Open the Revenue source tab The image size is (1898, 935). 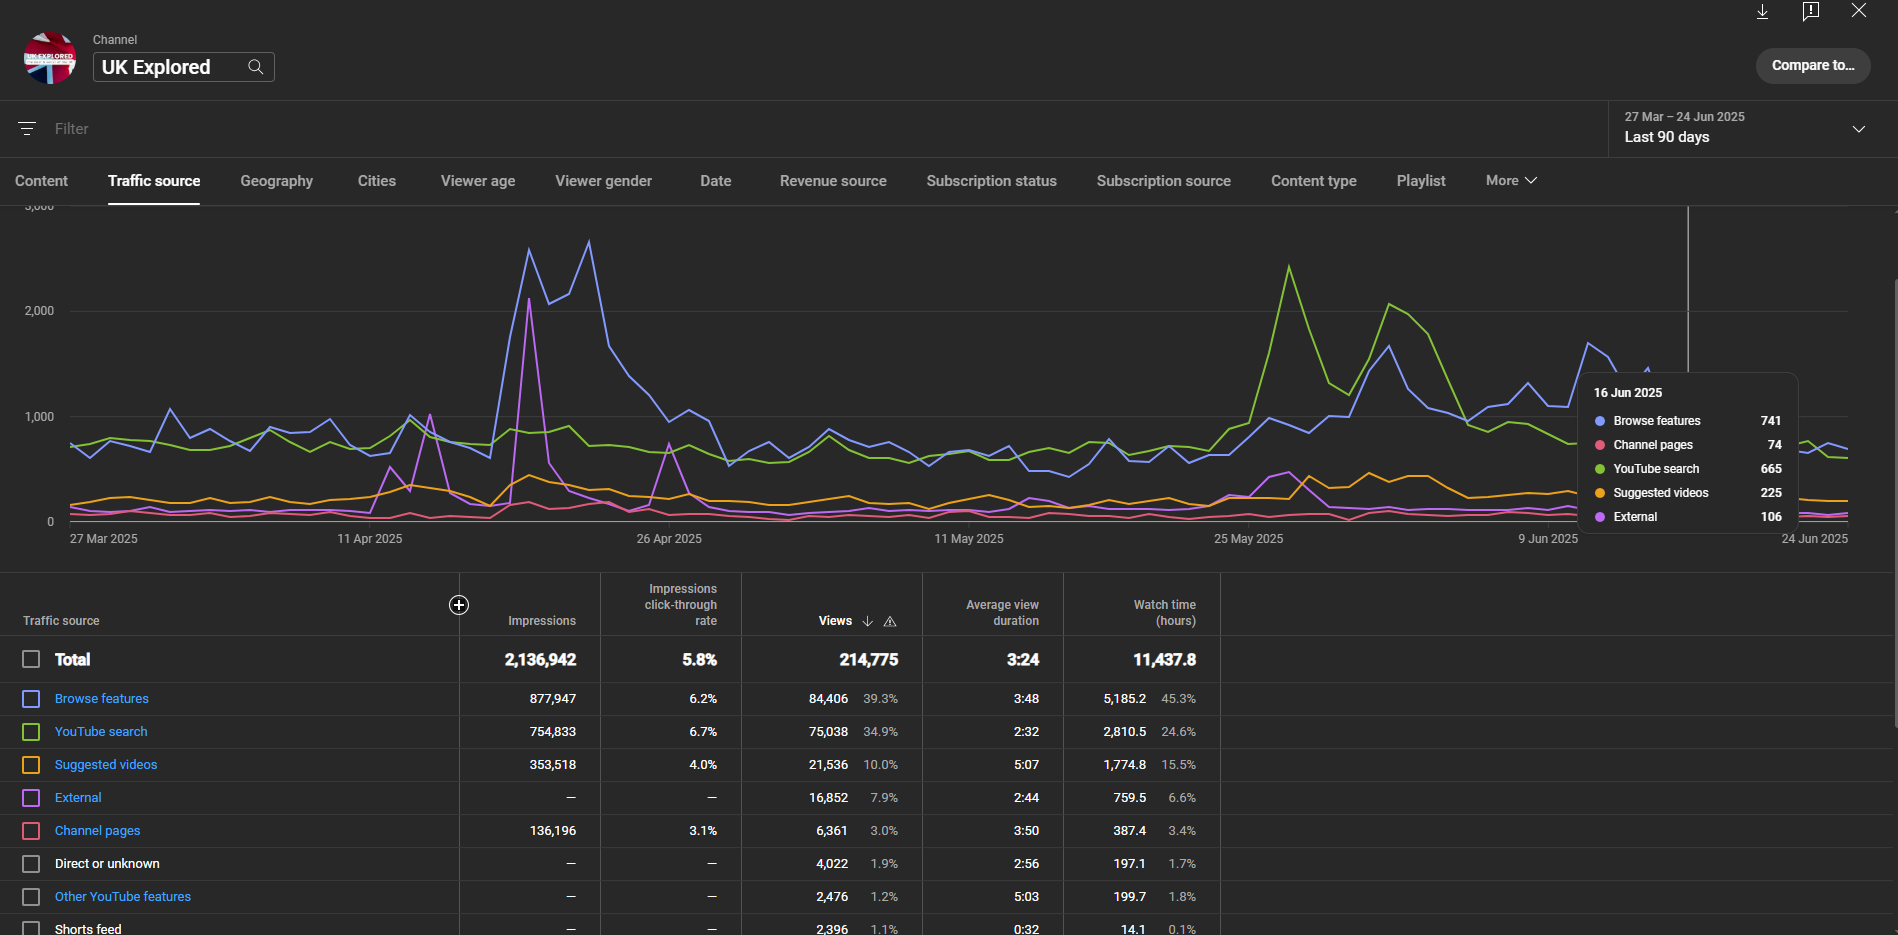(x=833, y=181)
